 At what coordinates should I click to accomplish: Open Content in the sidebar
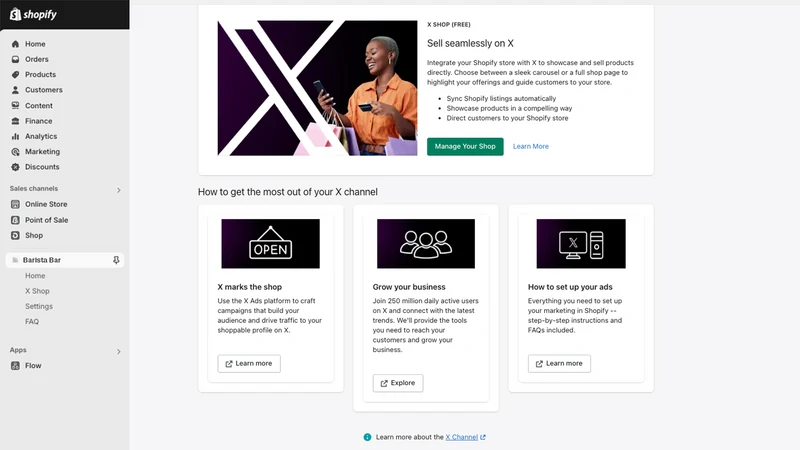(x=39, y=106)
